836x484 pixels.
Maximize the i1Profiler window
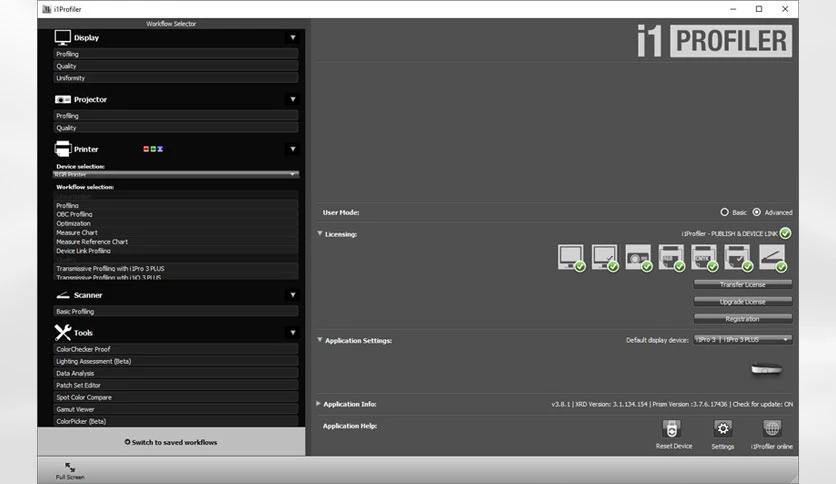[x=759, y=9]
